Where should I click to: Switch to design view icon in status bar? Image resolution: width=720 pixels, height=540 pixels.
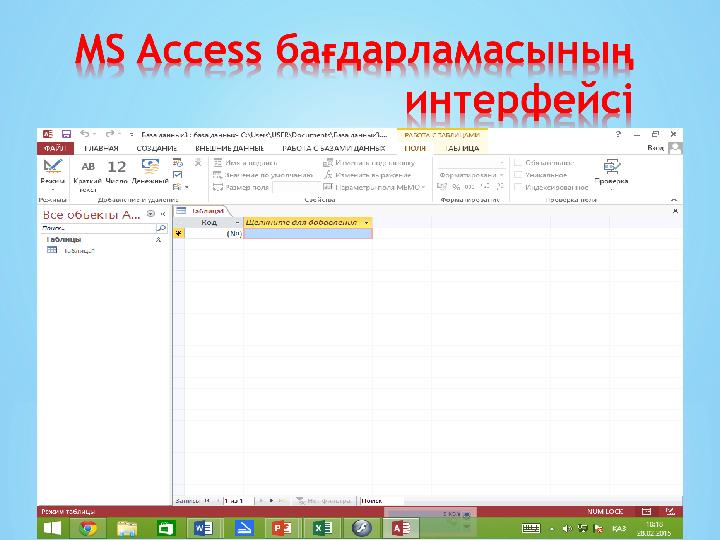coord(670,512)
